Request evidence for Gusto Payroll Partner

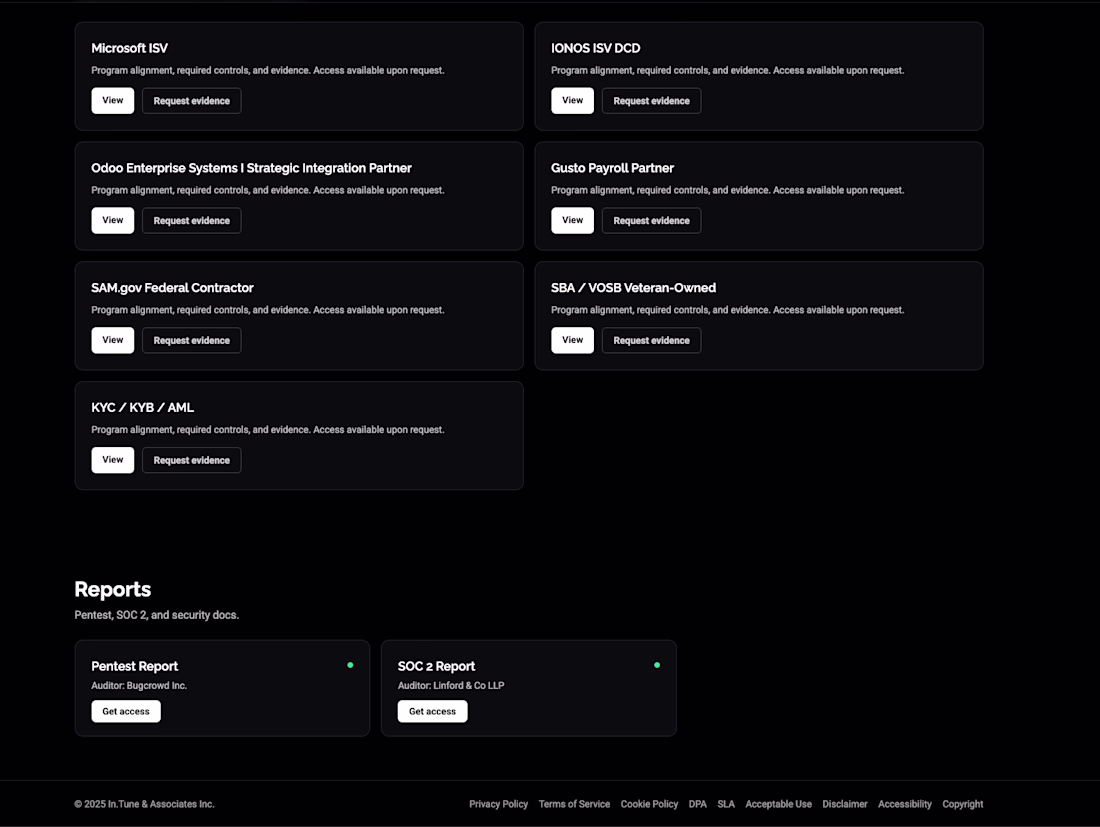pos(651,221)
